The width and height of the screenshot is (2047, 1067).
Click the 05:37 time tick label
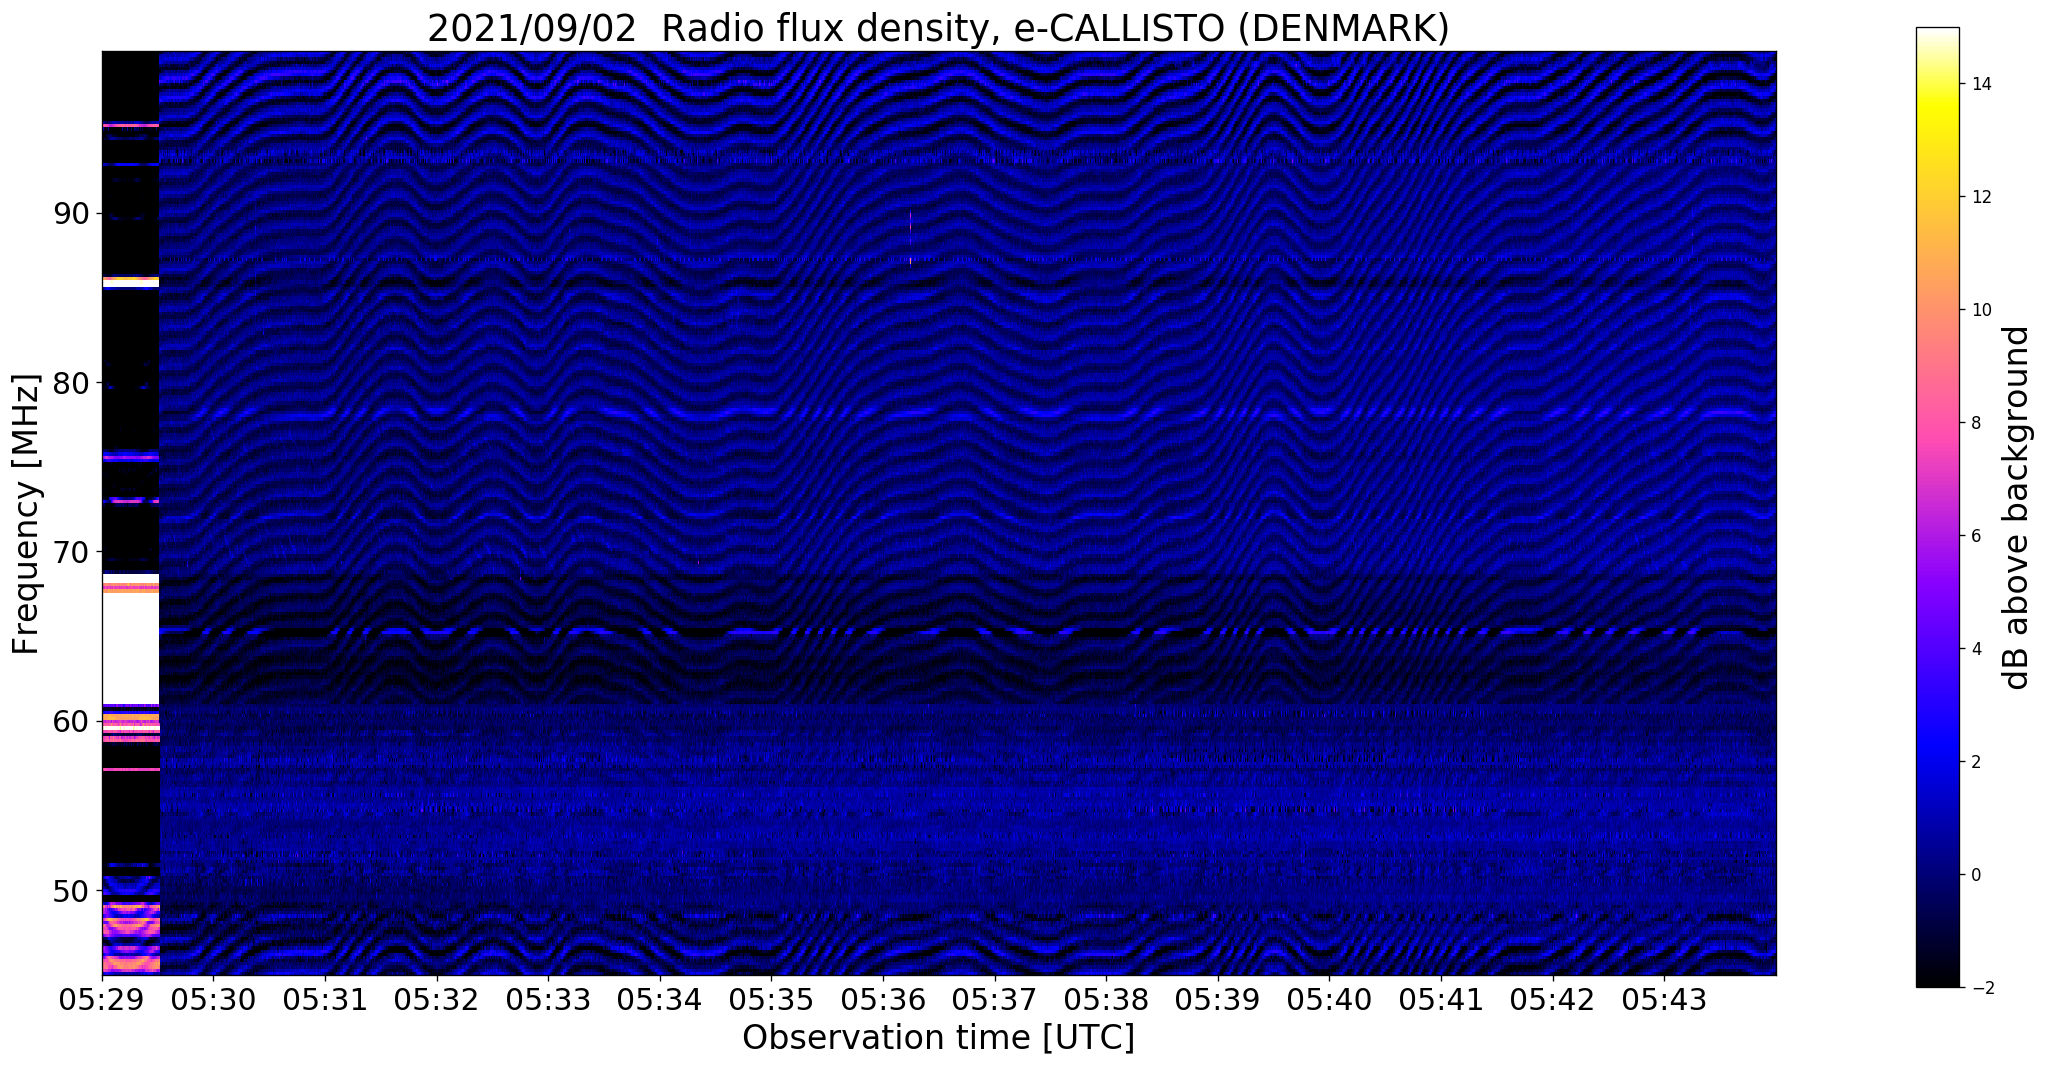click(995, 999)
